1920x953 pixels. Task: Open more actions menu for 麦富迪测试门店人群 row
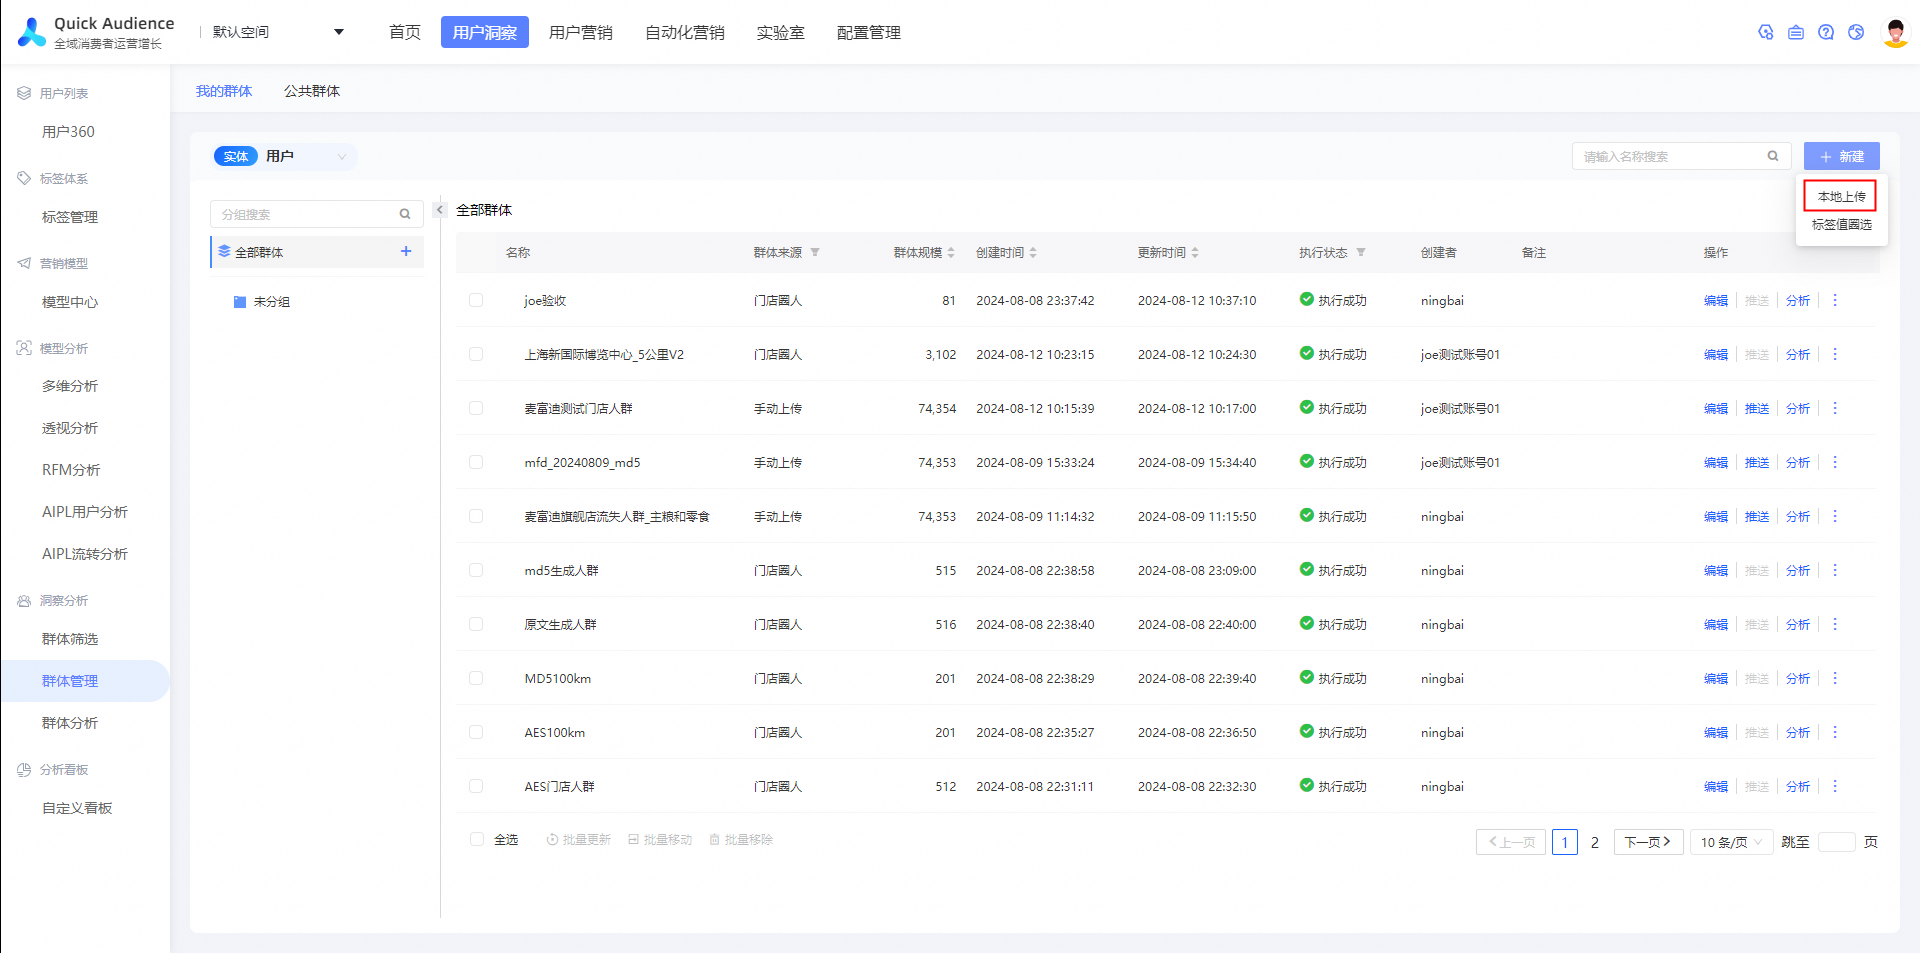click(1835, 408)
